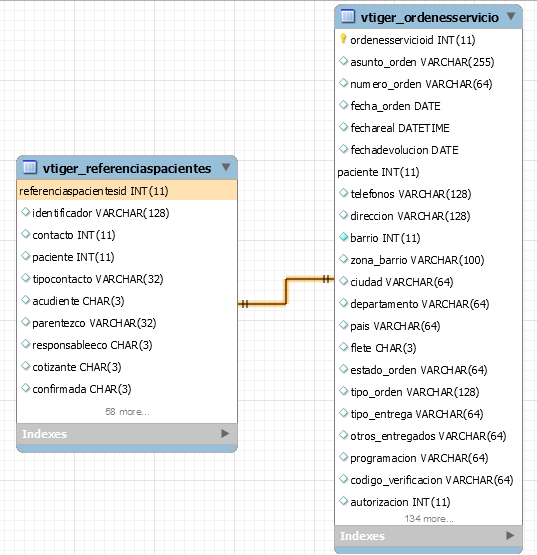Click the filled diamond icon next to barrio
The height and width of the screenshot is (555, 537).
(x=343, y=237)
